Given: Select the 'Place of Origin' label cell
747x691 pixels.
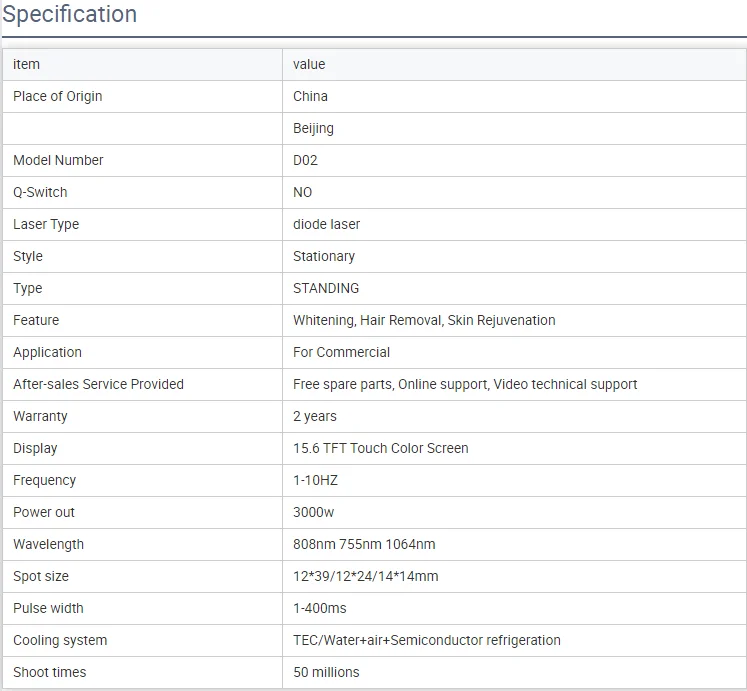Looking at the screenshot, I should click(x=58, y=96).
